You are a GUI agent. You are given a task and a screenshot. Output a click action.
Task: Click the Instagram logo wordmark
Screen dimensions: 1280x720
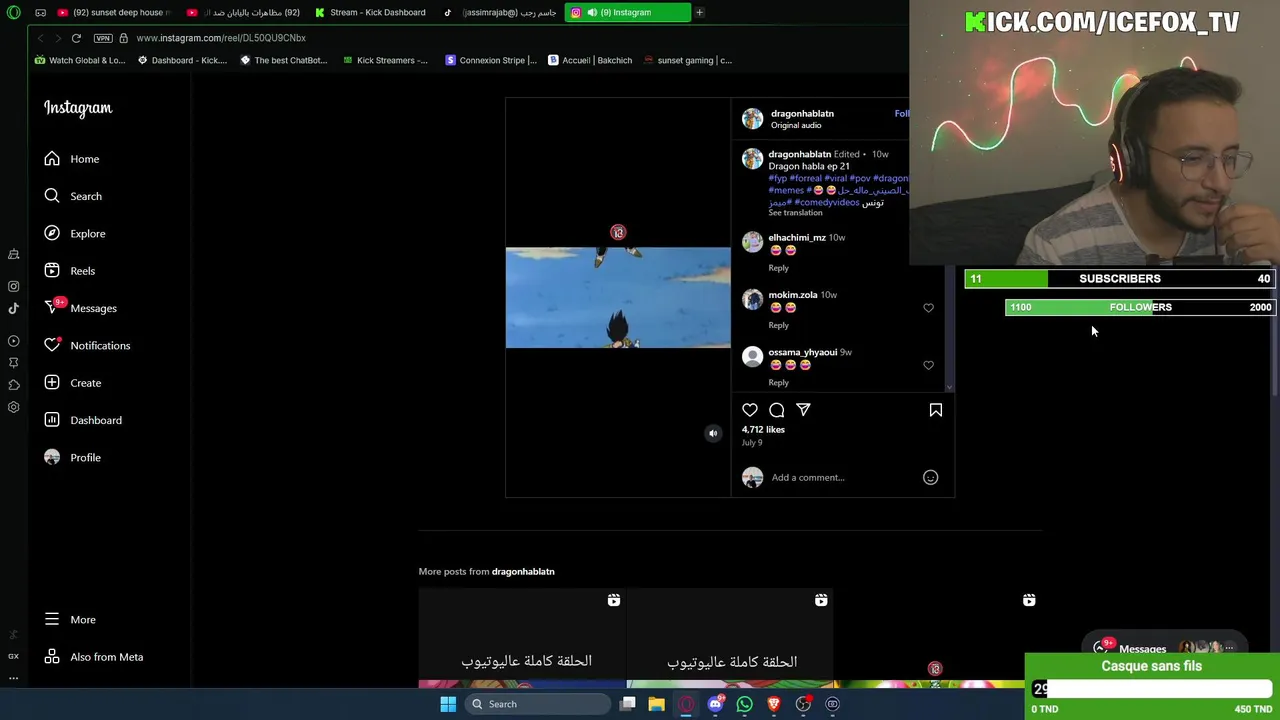pos(78,108)
